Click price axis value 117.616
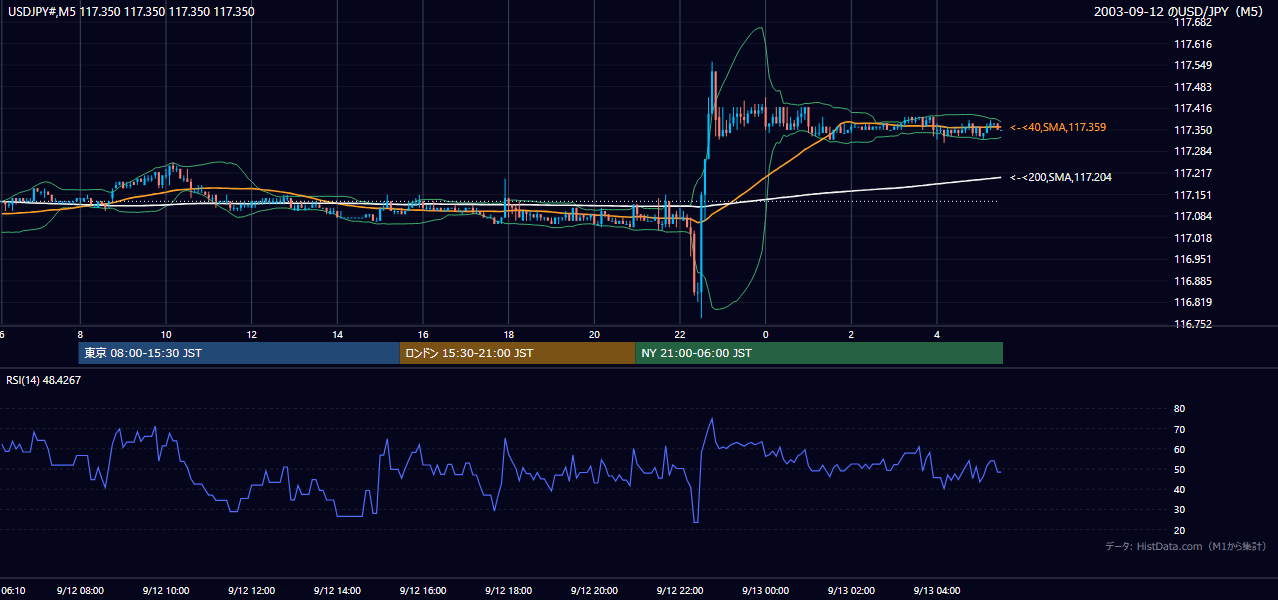 [1192, 44]
